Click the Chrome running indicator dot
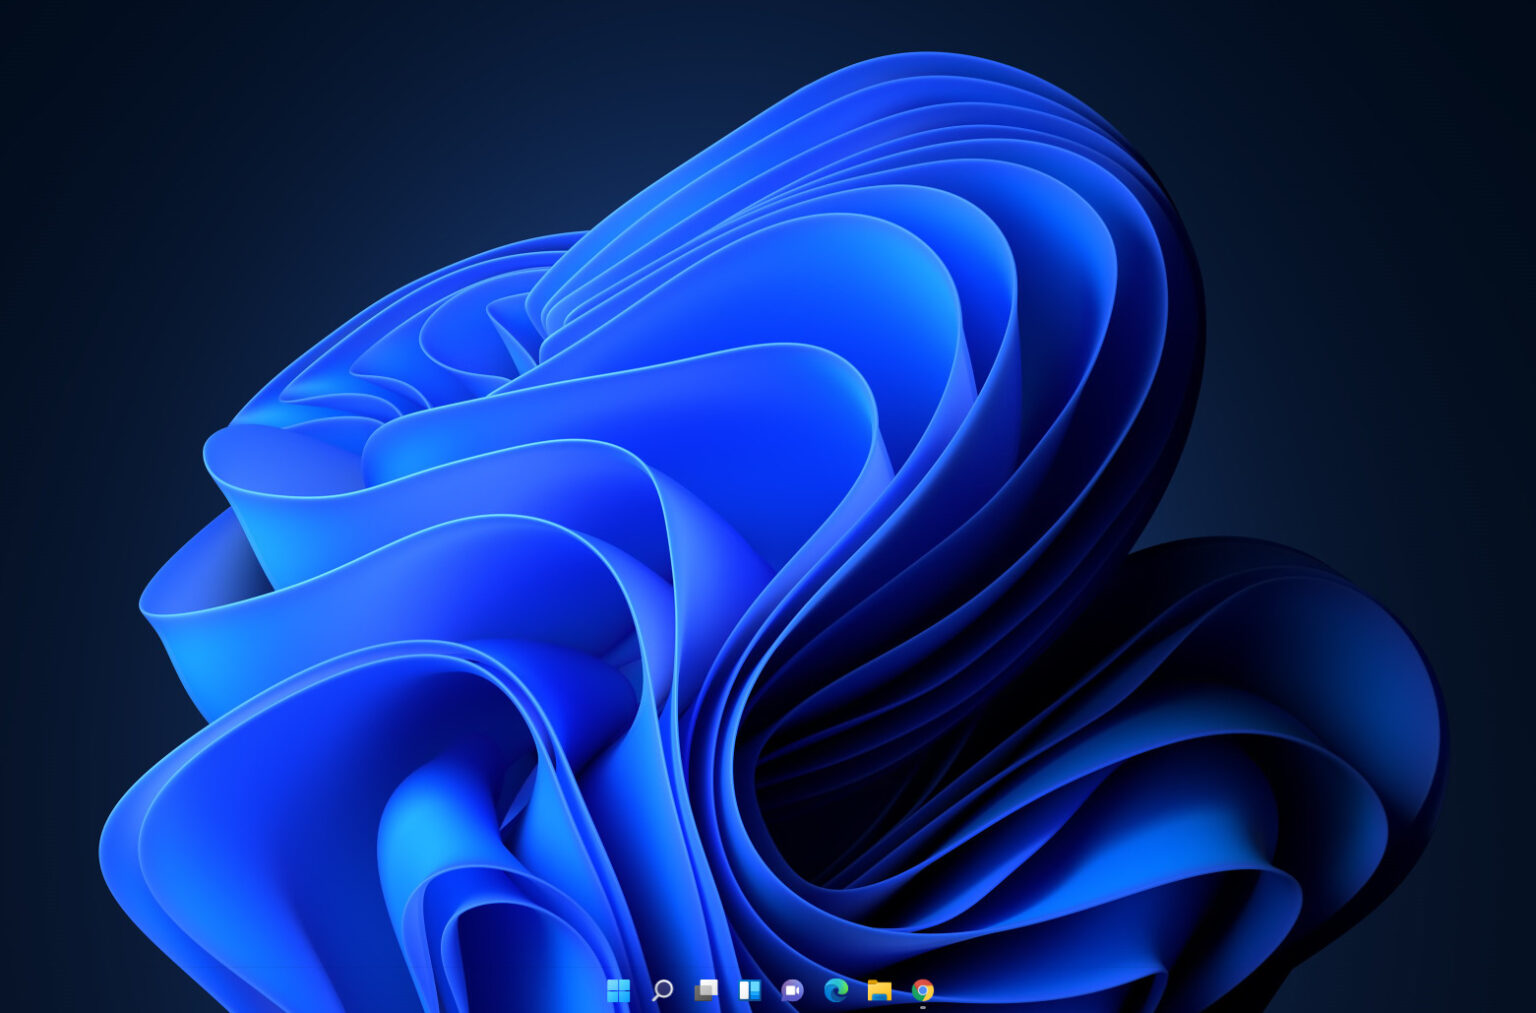This screenshot has width=1536, height=1013. pyautogui.click(x=924, y=1008)
